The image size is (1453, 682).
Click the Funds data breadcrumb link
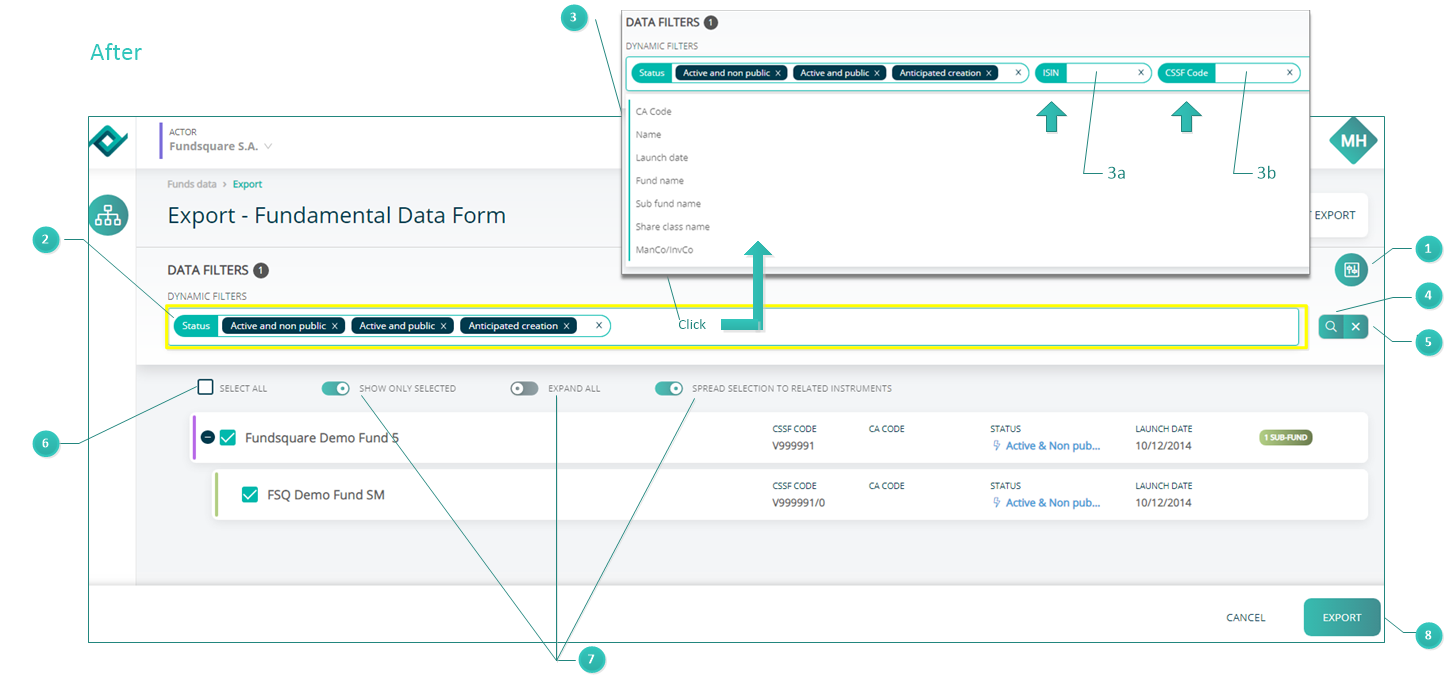(192, 184)
